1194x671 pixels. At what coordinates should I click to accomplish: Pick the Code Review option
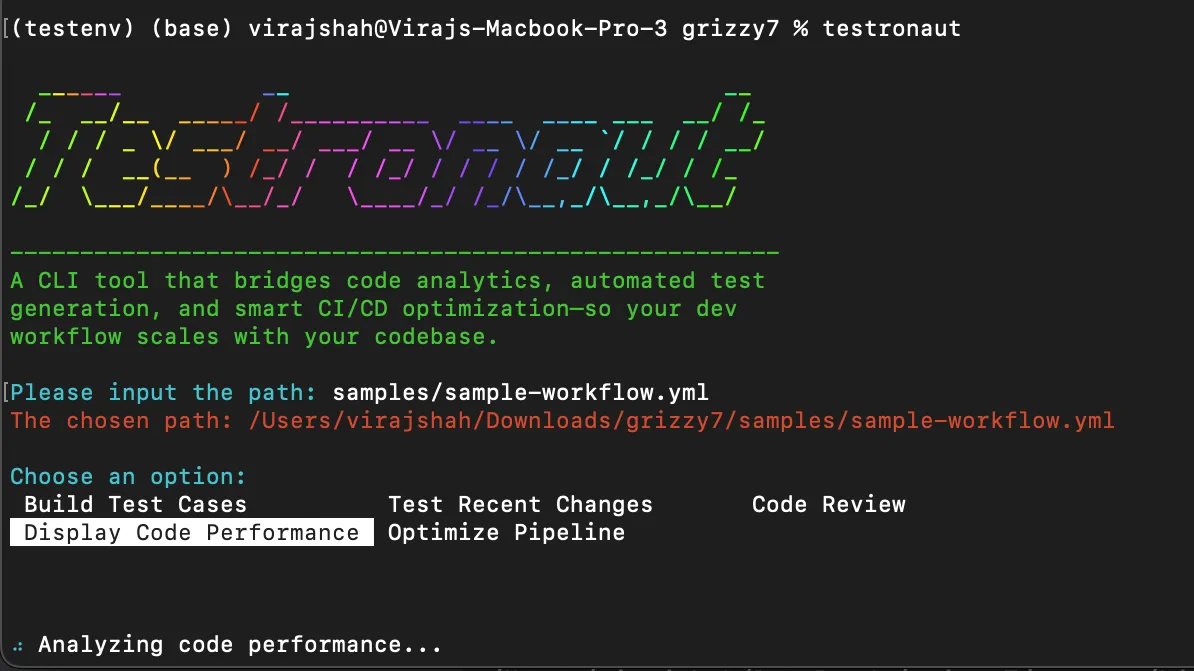[x=828, y=504]
